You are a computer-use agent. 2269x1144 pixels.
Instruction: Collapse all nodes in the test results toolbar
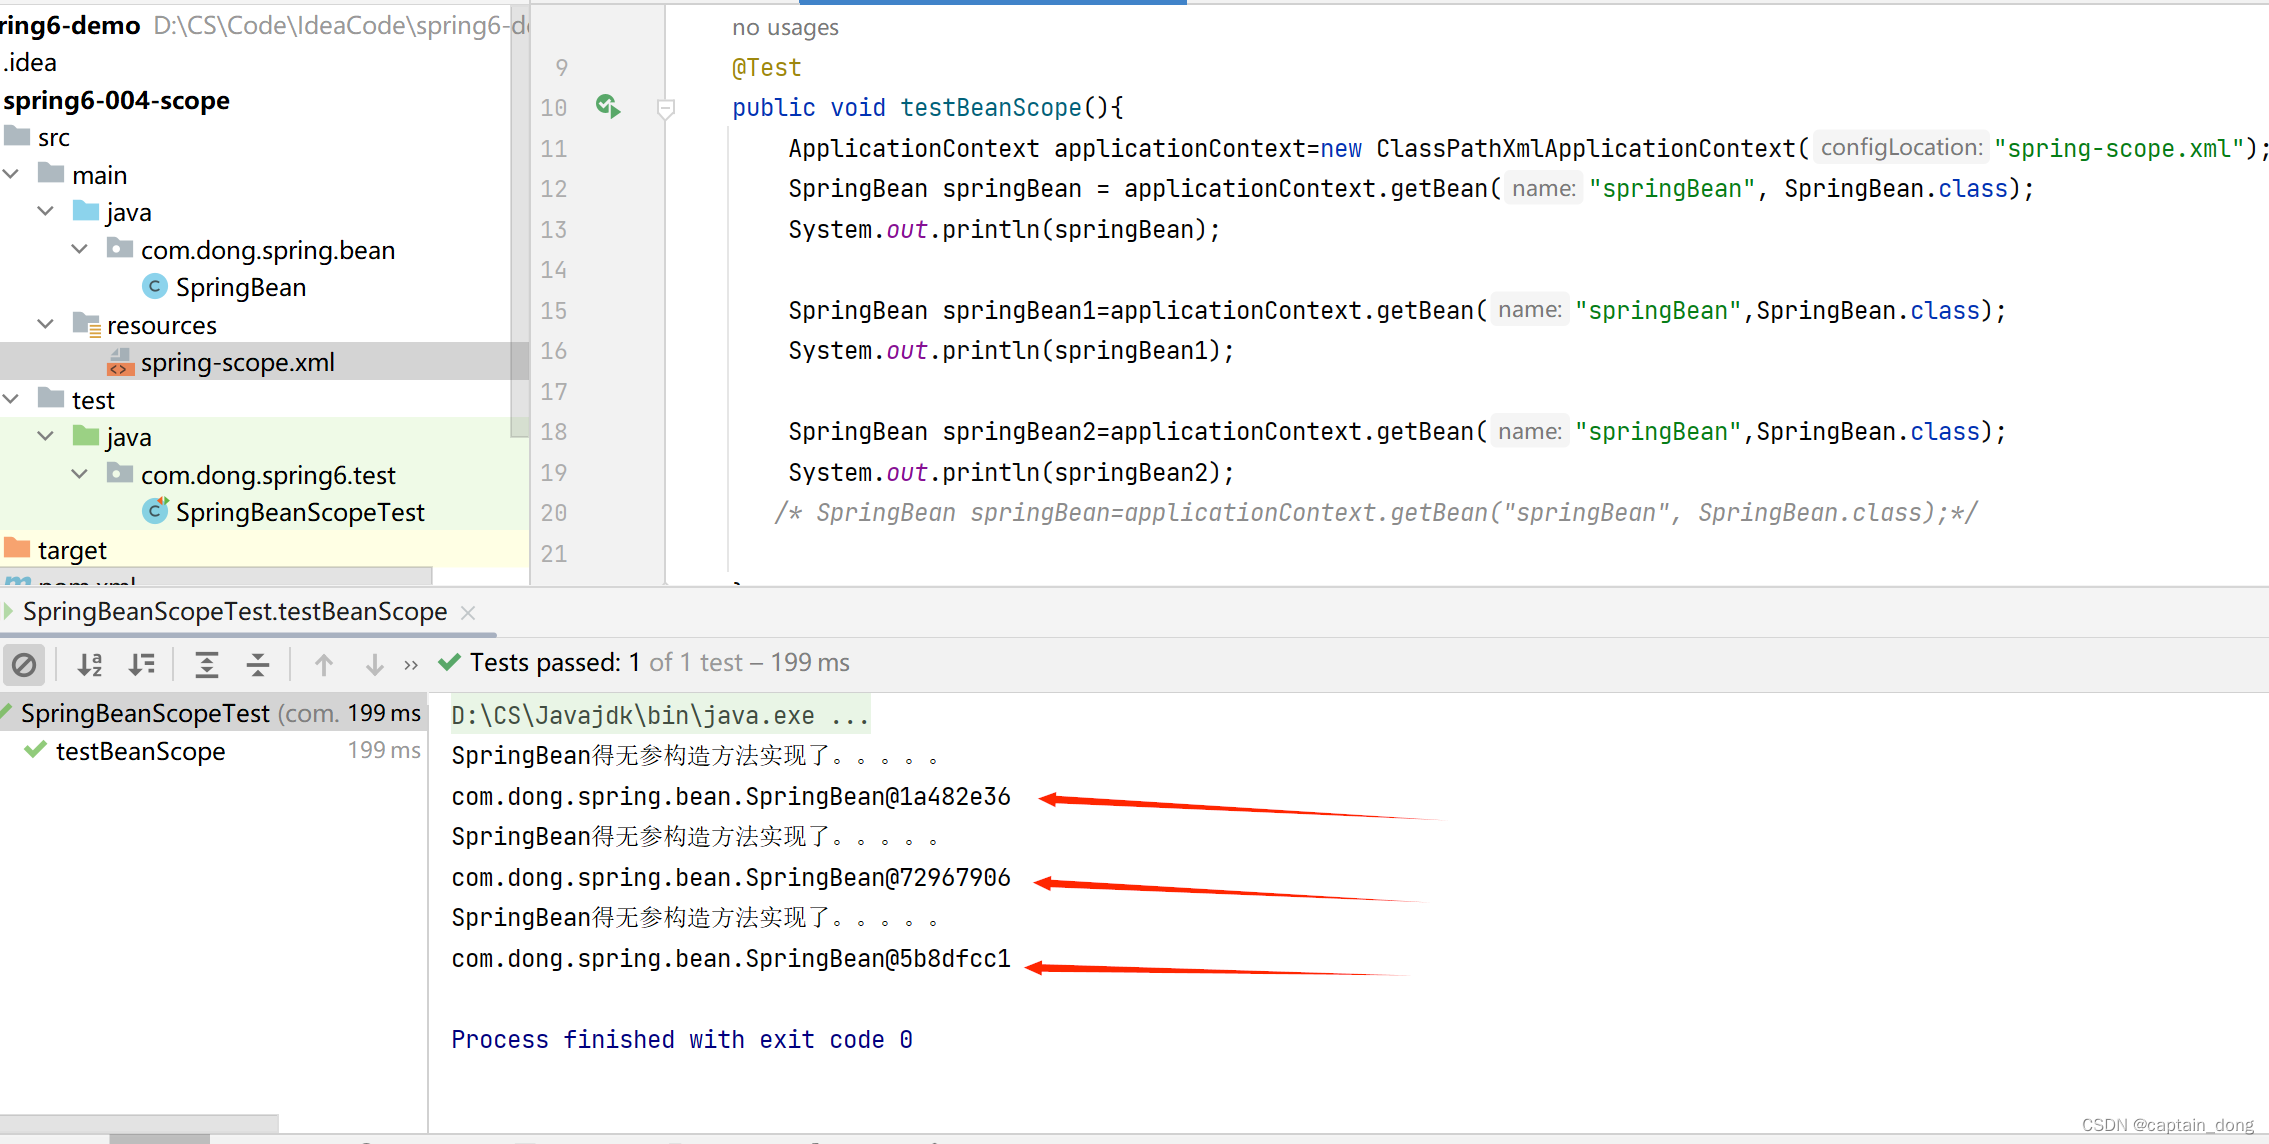coord(257,663)
